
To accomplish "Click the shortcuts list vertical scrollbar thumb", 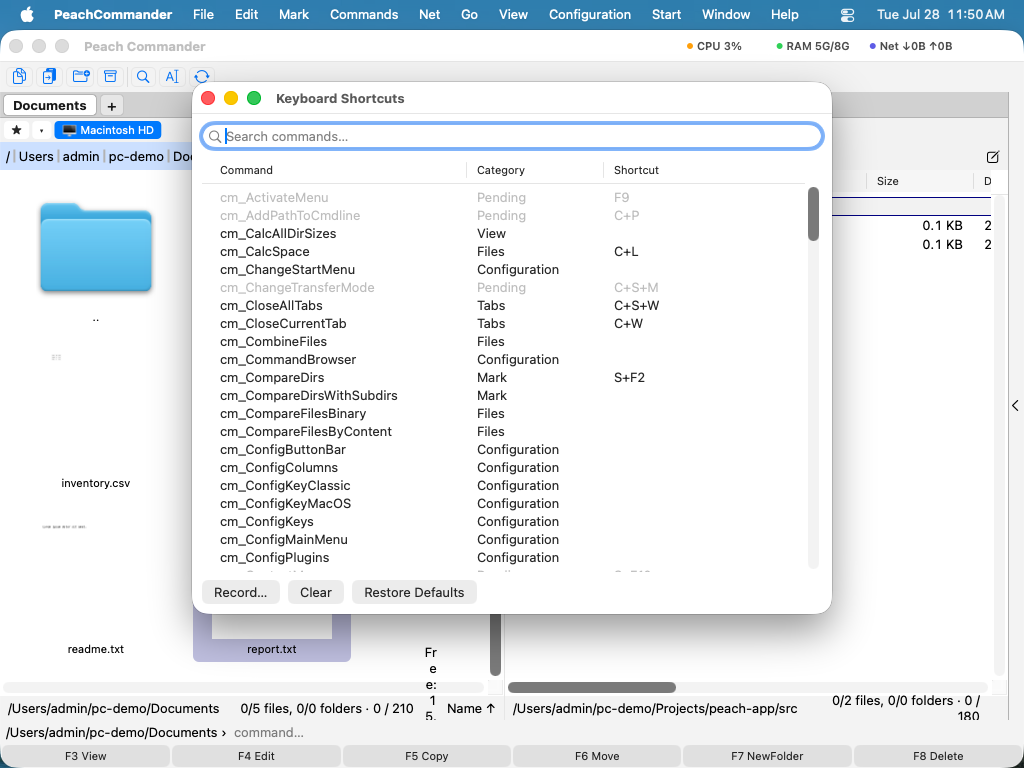I will pos(813,214).
